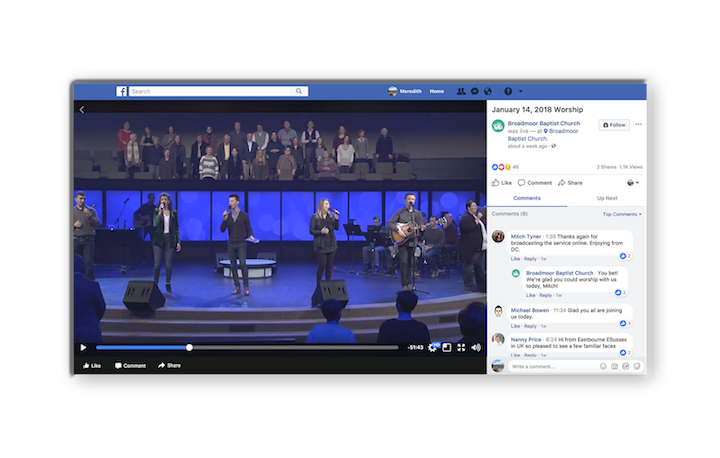Enter fullscreen video mode
720x458 pixels.
coord(461,347)
